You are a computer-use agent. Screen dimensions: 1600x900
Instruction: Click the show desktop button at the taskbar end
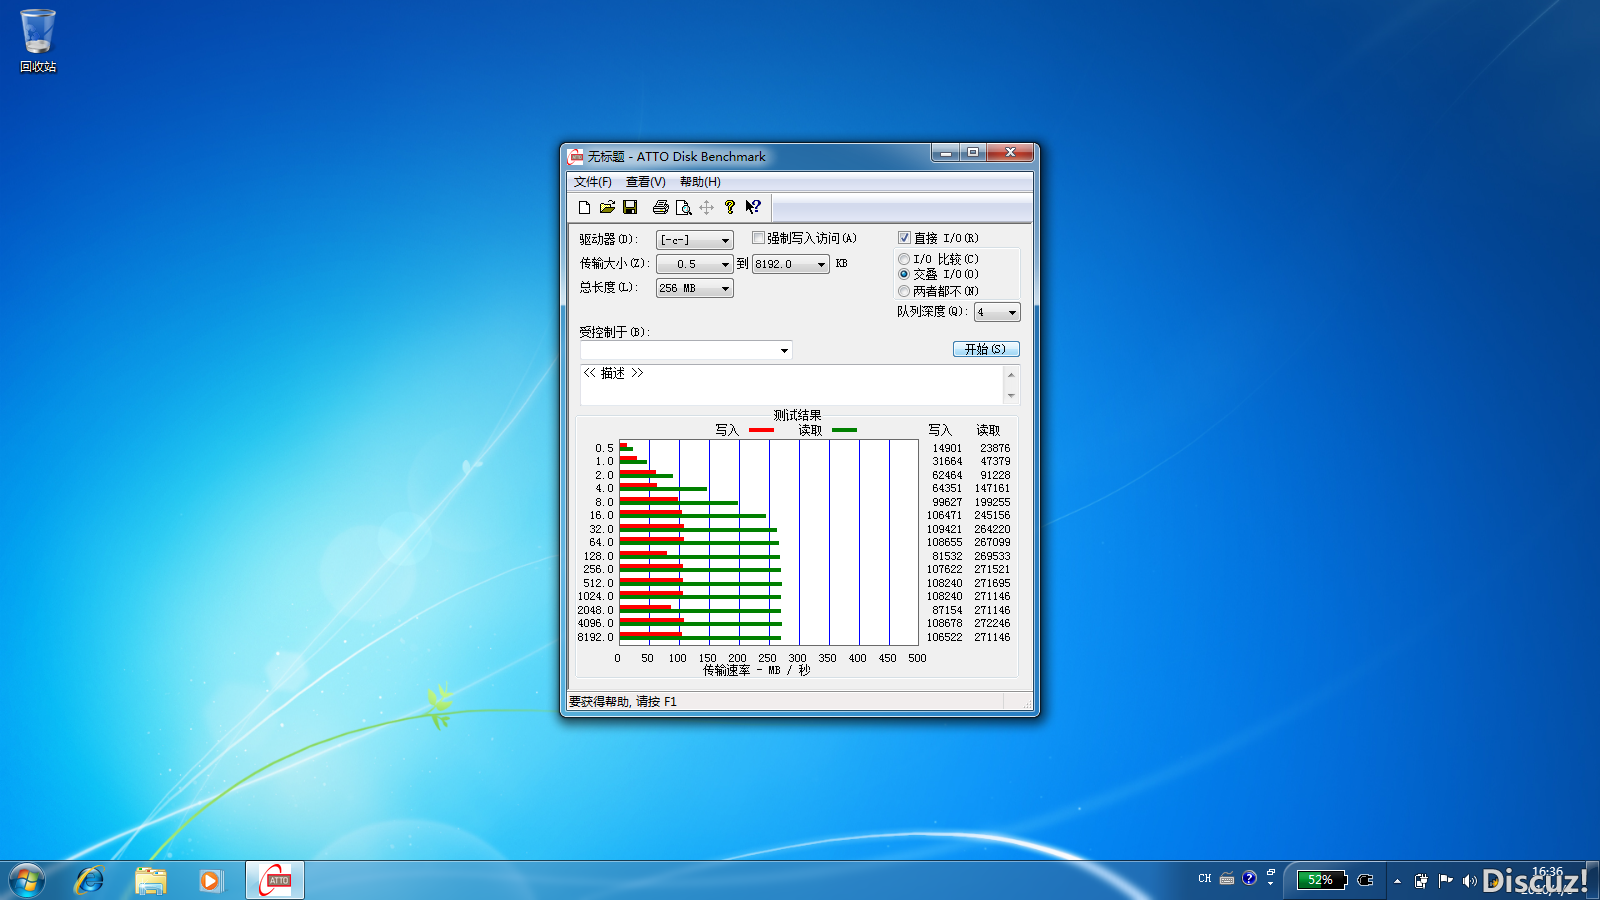[x=1592, y=881]
